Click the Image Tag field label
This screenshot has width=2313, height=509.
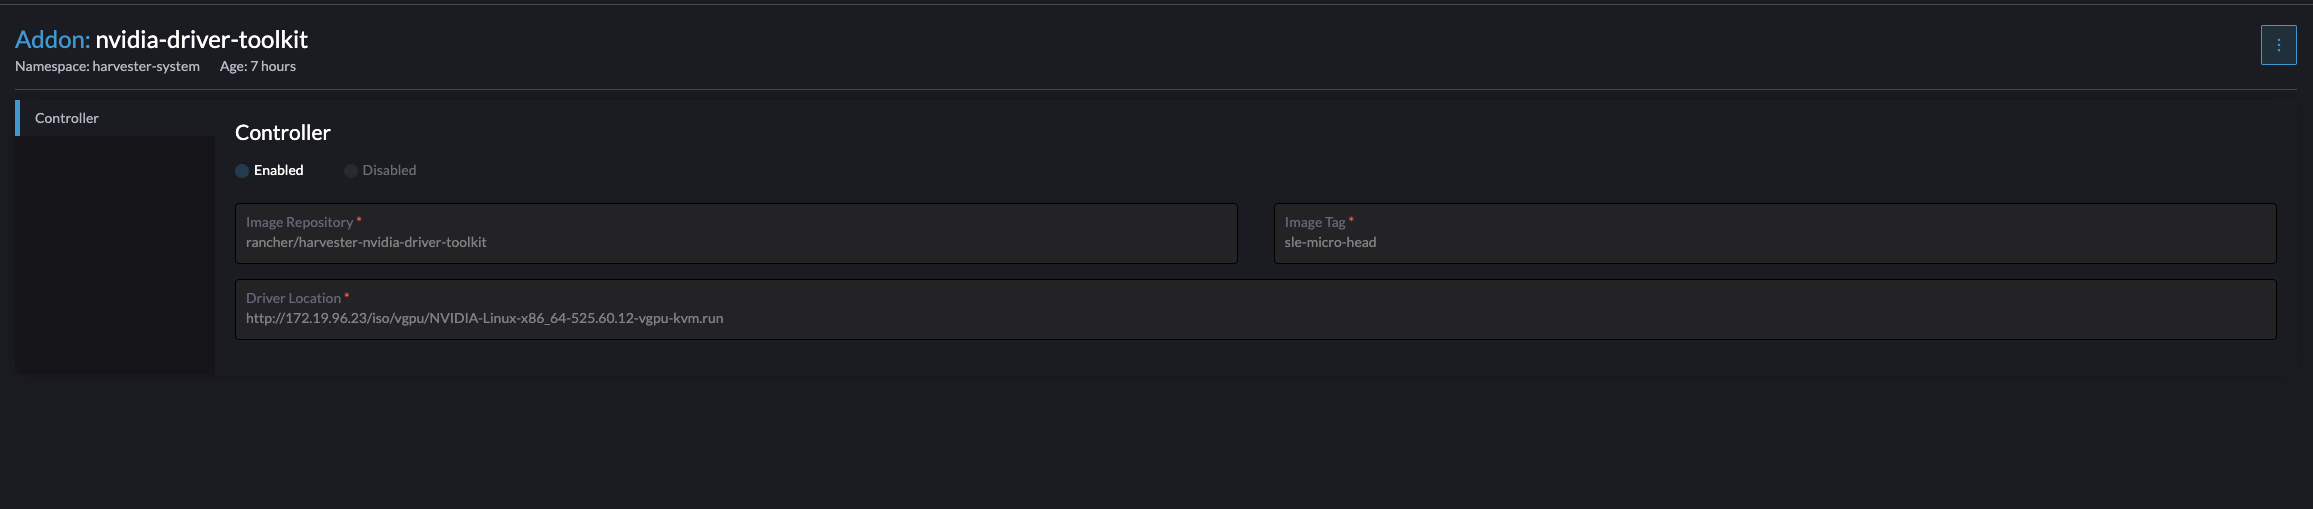click(x=1314, y=222)
